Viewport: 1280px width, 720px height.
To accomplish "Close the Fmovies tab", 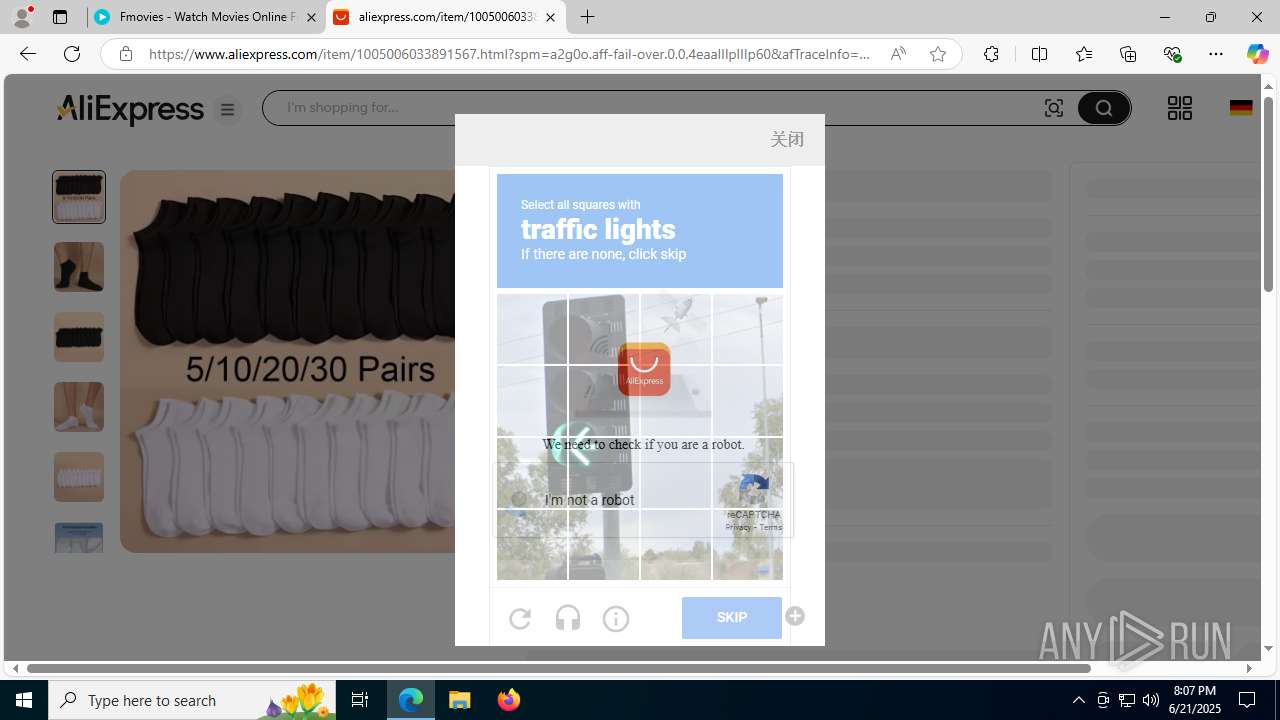I will [311, 17].
